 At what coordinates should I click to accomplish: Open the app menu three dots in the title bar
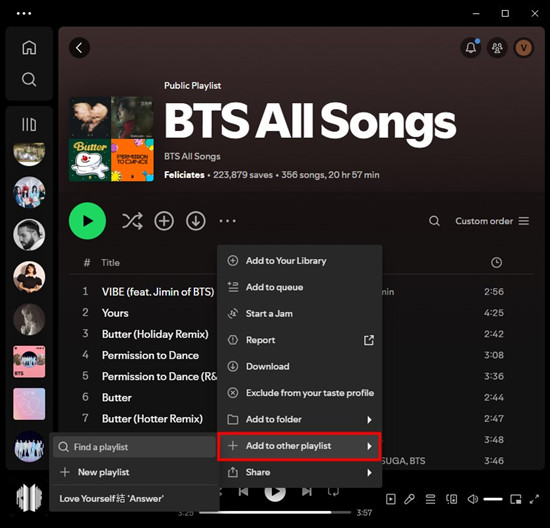pos(24,13)
